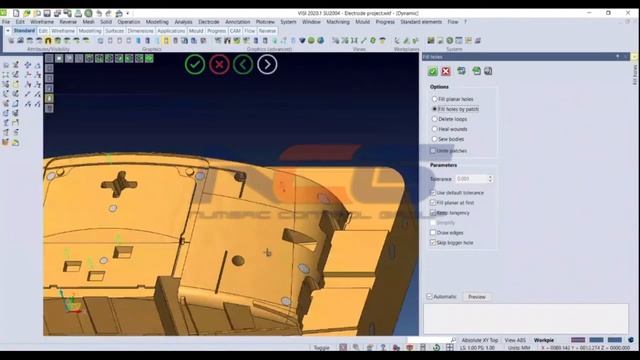Click the New file icon in the quick access bar
The width and height of the screenshot is (640, 360).
pyautogui.click(x=16, y=13)
